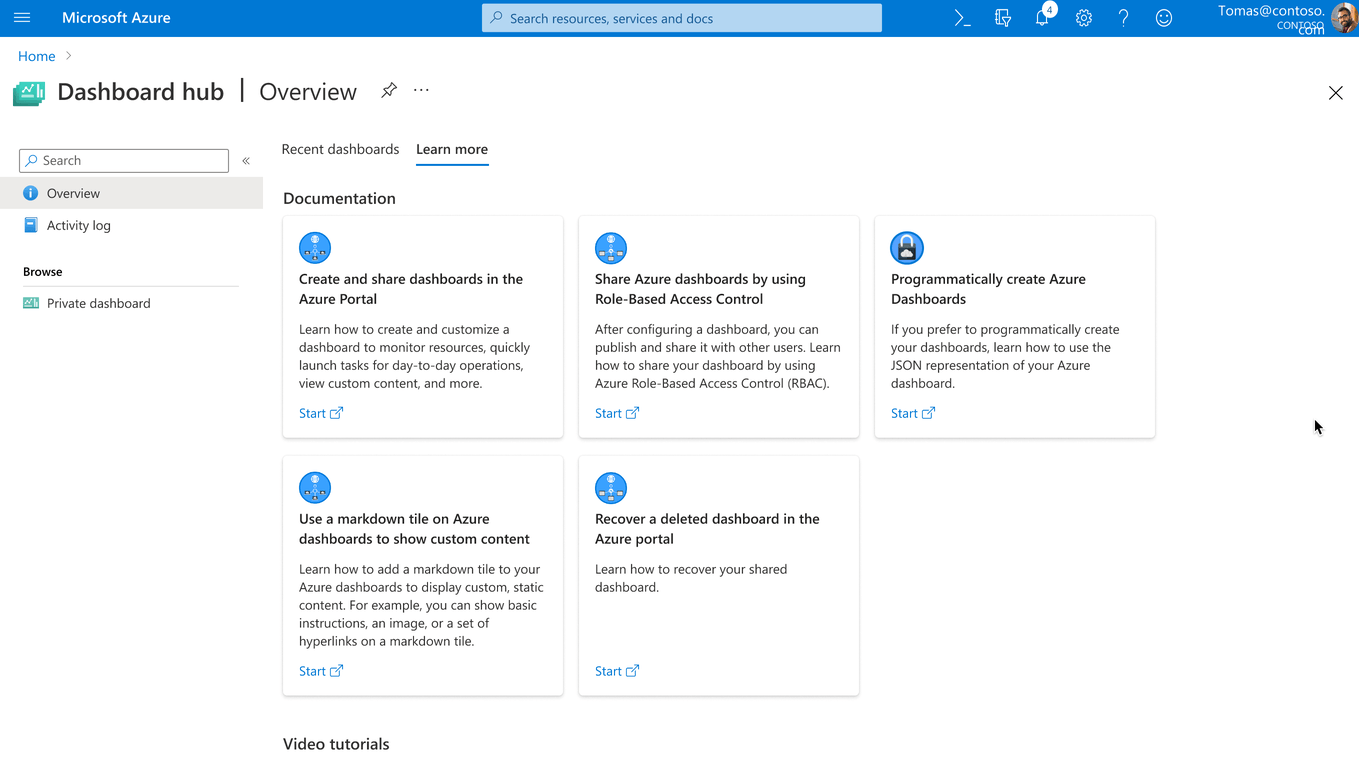
Task: Click the Activity log book icon
Action: coord(33,225)
